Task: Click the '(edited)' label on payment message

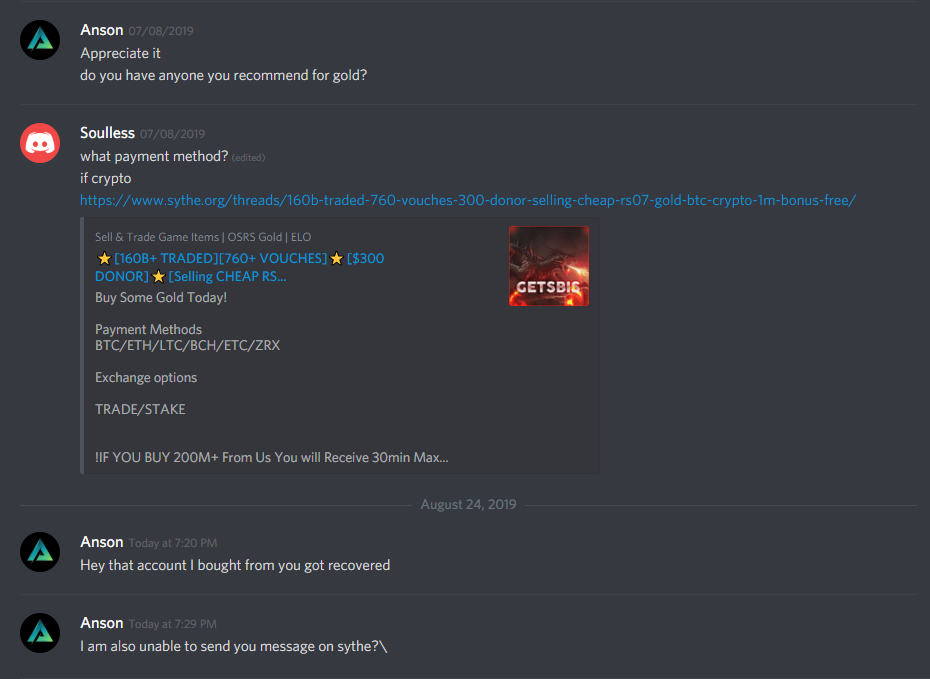Action: (x=248, y=158)
